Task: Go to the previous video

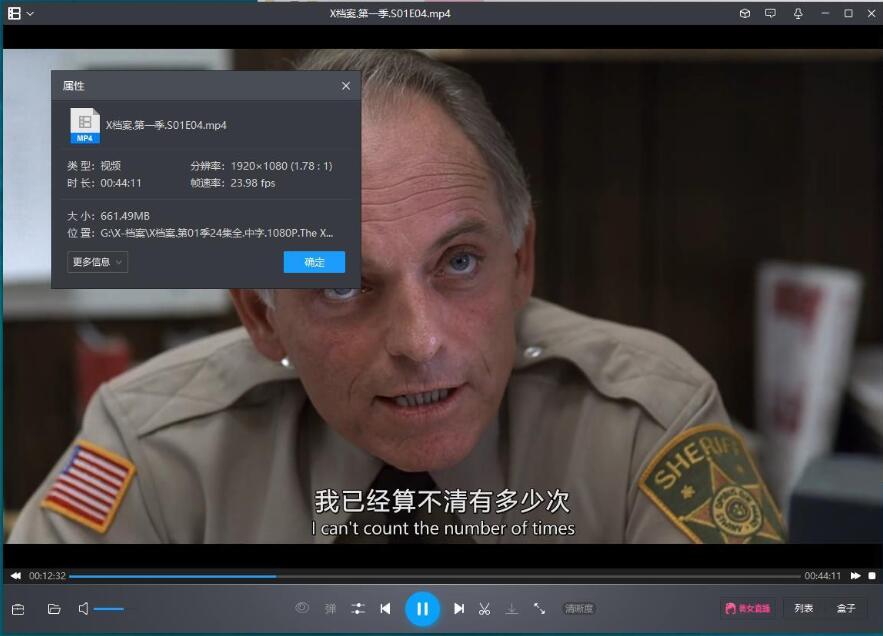Action: (x=385, y=608)
